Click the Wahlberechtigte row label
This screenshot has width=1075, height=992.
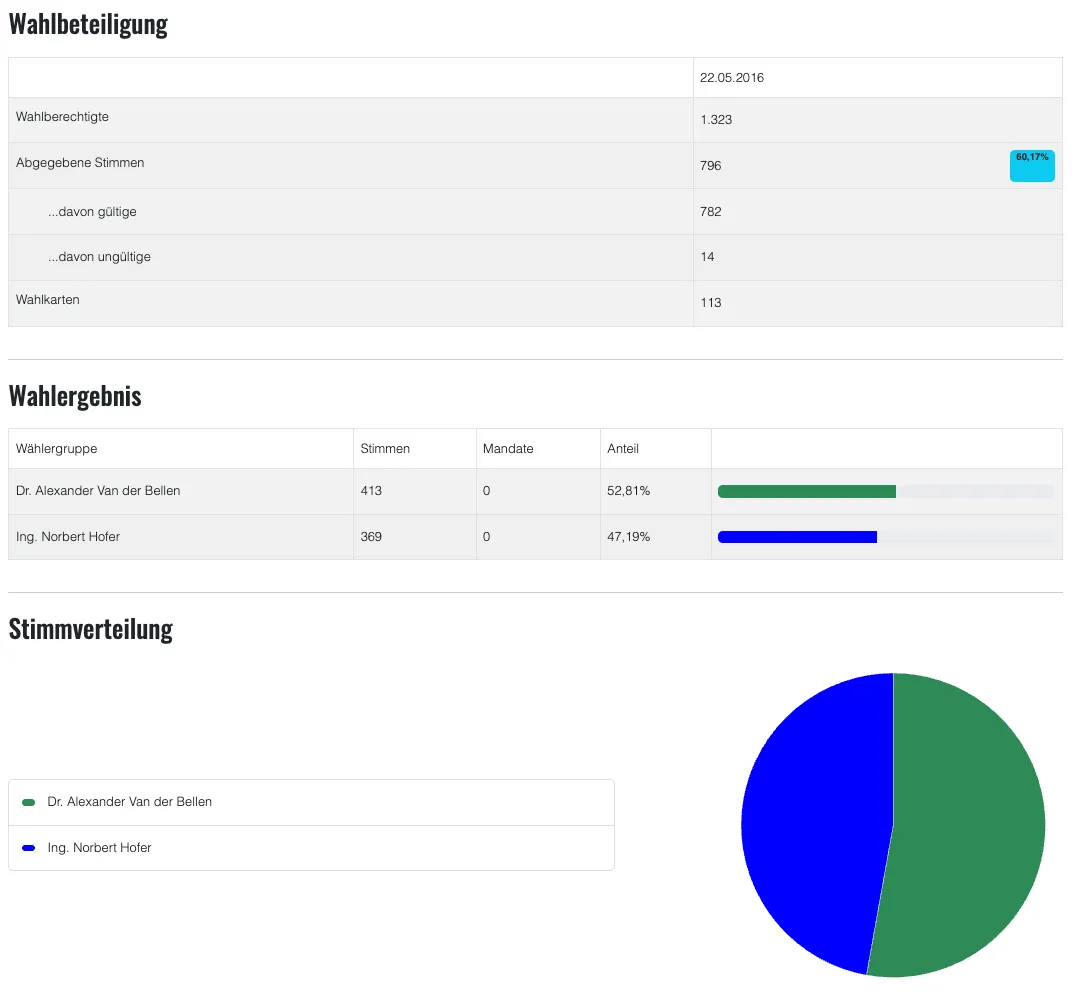point(62,117)
